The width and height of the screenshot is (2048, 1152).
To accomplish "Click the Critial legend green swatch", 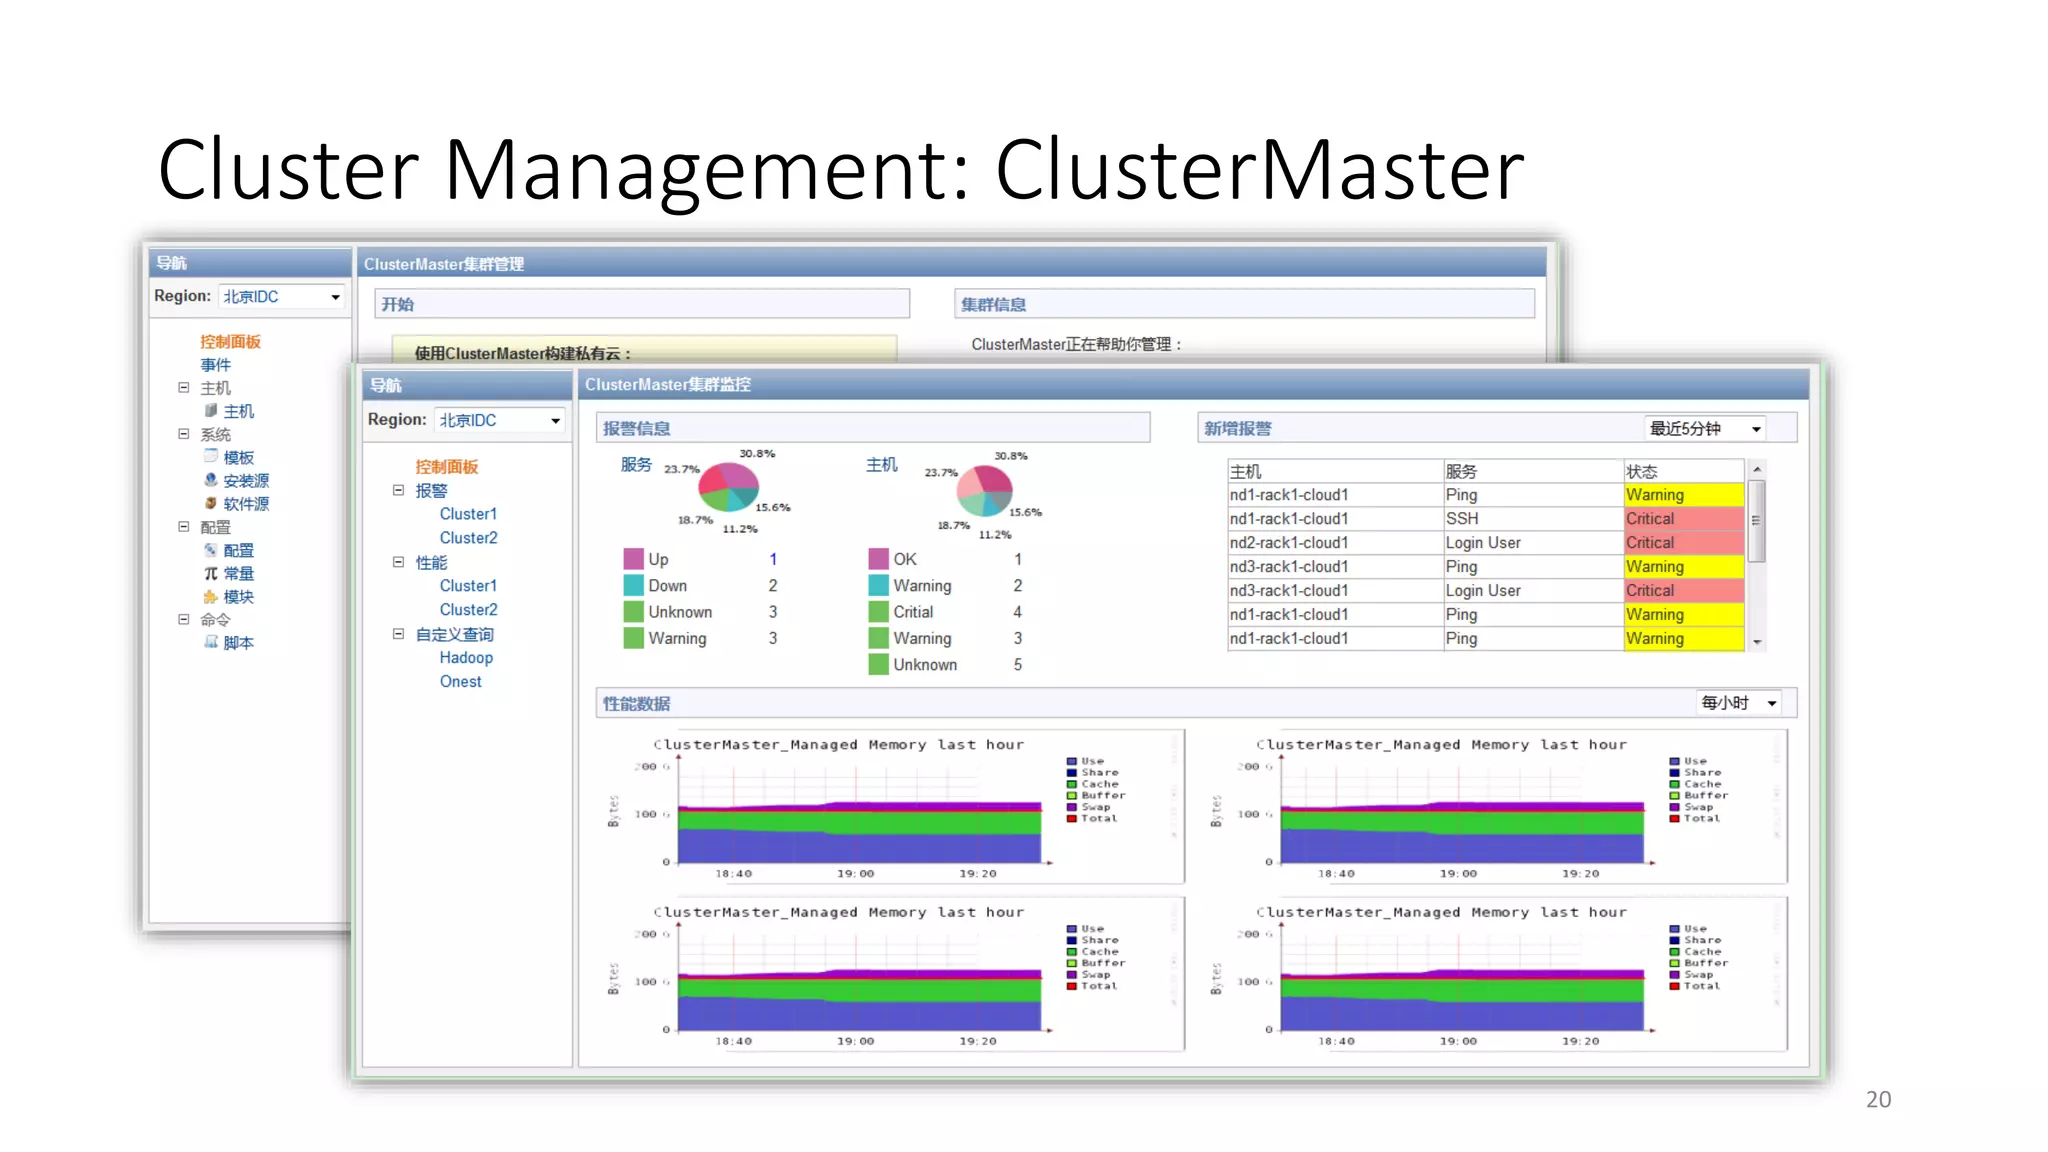I will coord(878,611).
